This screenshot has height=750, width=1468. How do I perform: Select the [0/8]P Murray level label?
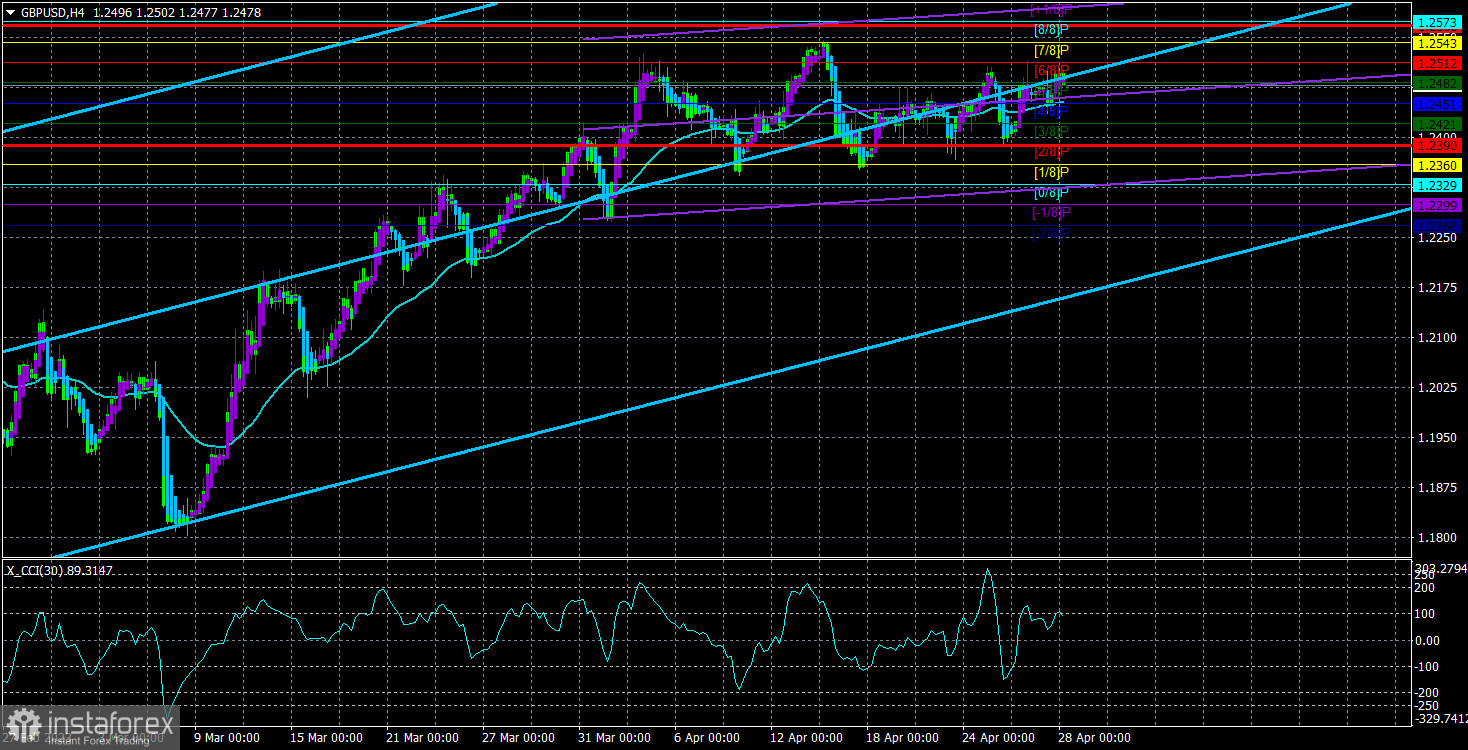pos(1051,192)
